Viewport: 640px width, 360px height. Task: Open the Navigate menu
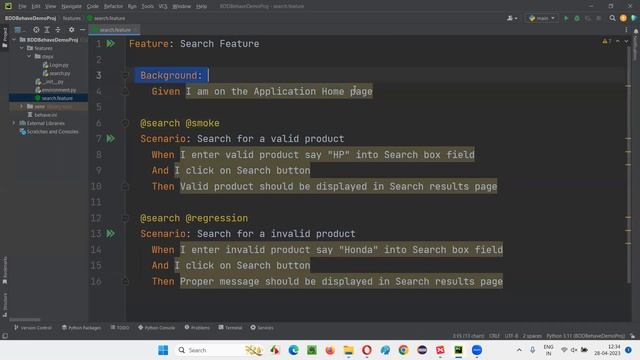click(x=71, y=6)
